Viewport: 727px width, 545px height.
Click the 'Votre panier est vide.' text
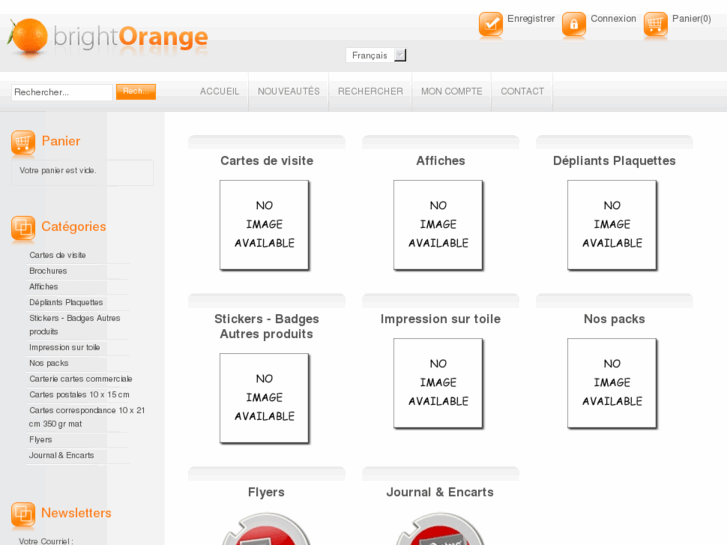pyautogui.click(x=58, y=171)
